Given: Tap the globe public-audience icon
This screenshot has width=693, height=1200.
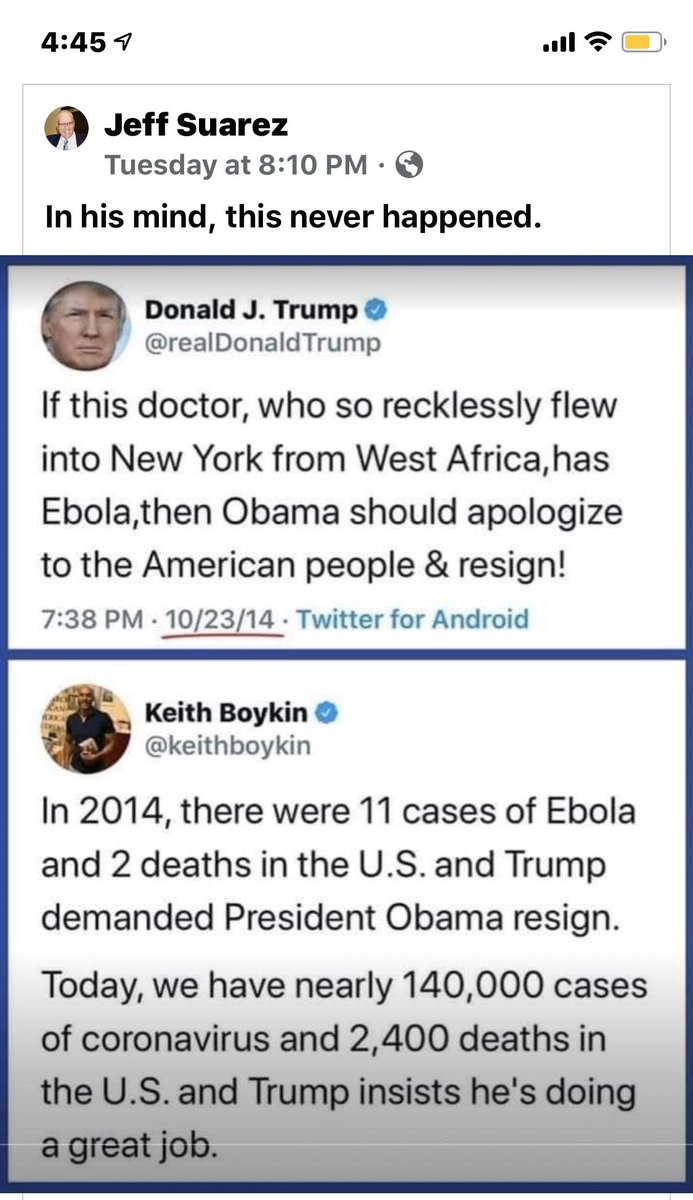Looking at the screenshot, I should click(409, 165).
